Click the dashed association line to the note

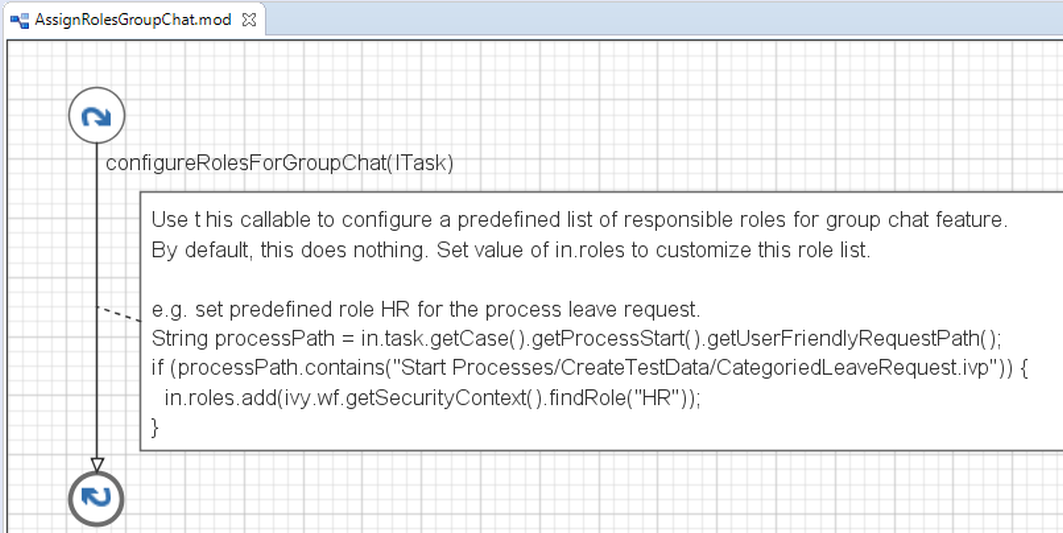[x=118, y=314]
